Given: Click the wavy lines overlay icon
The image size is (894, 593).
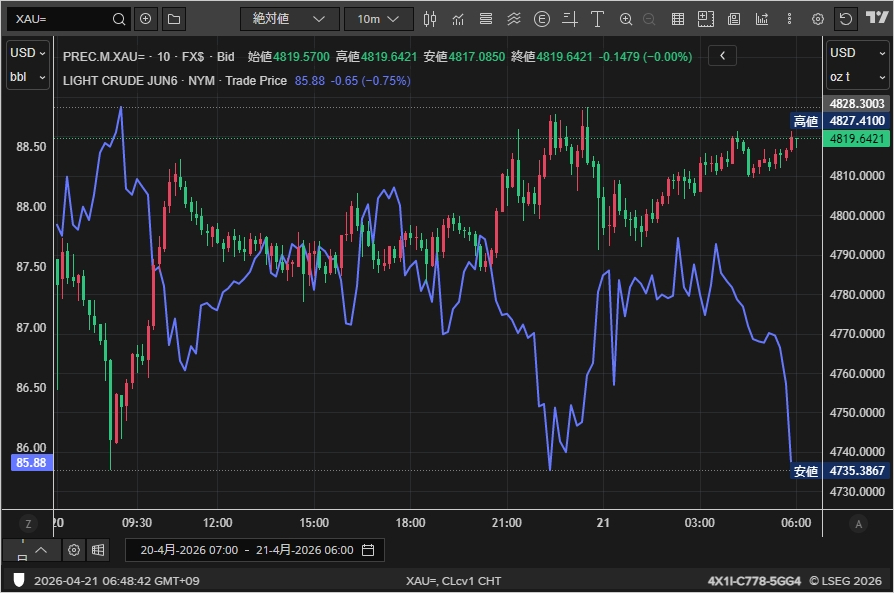Looking at the screenshot, I should 514,19.
